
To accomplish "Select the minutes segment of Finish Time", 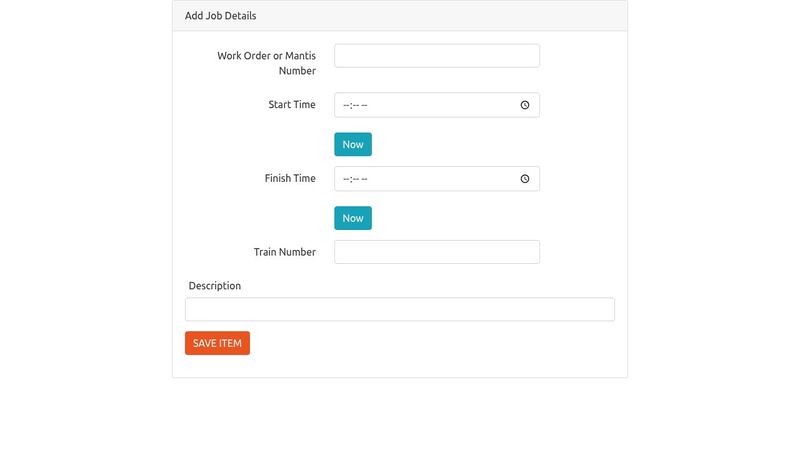I will coord(355,179).
